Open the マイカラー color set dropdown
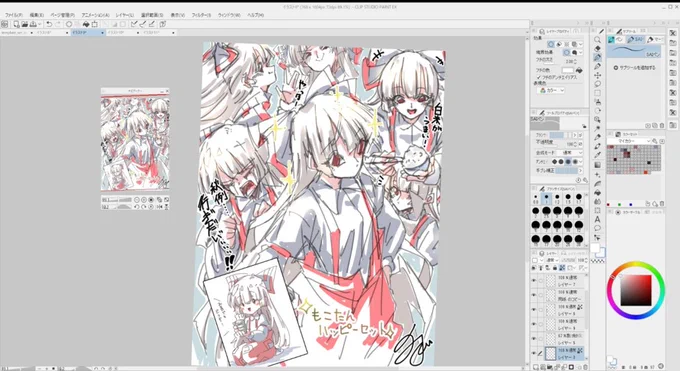This screenshot has height=371, width=680. [x=629, y=141]
